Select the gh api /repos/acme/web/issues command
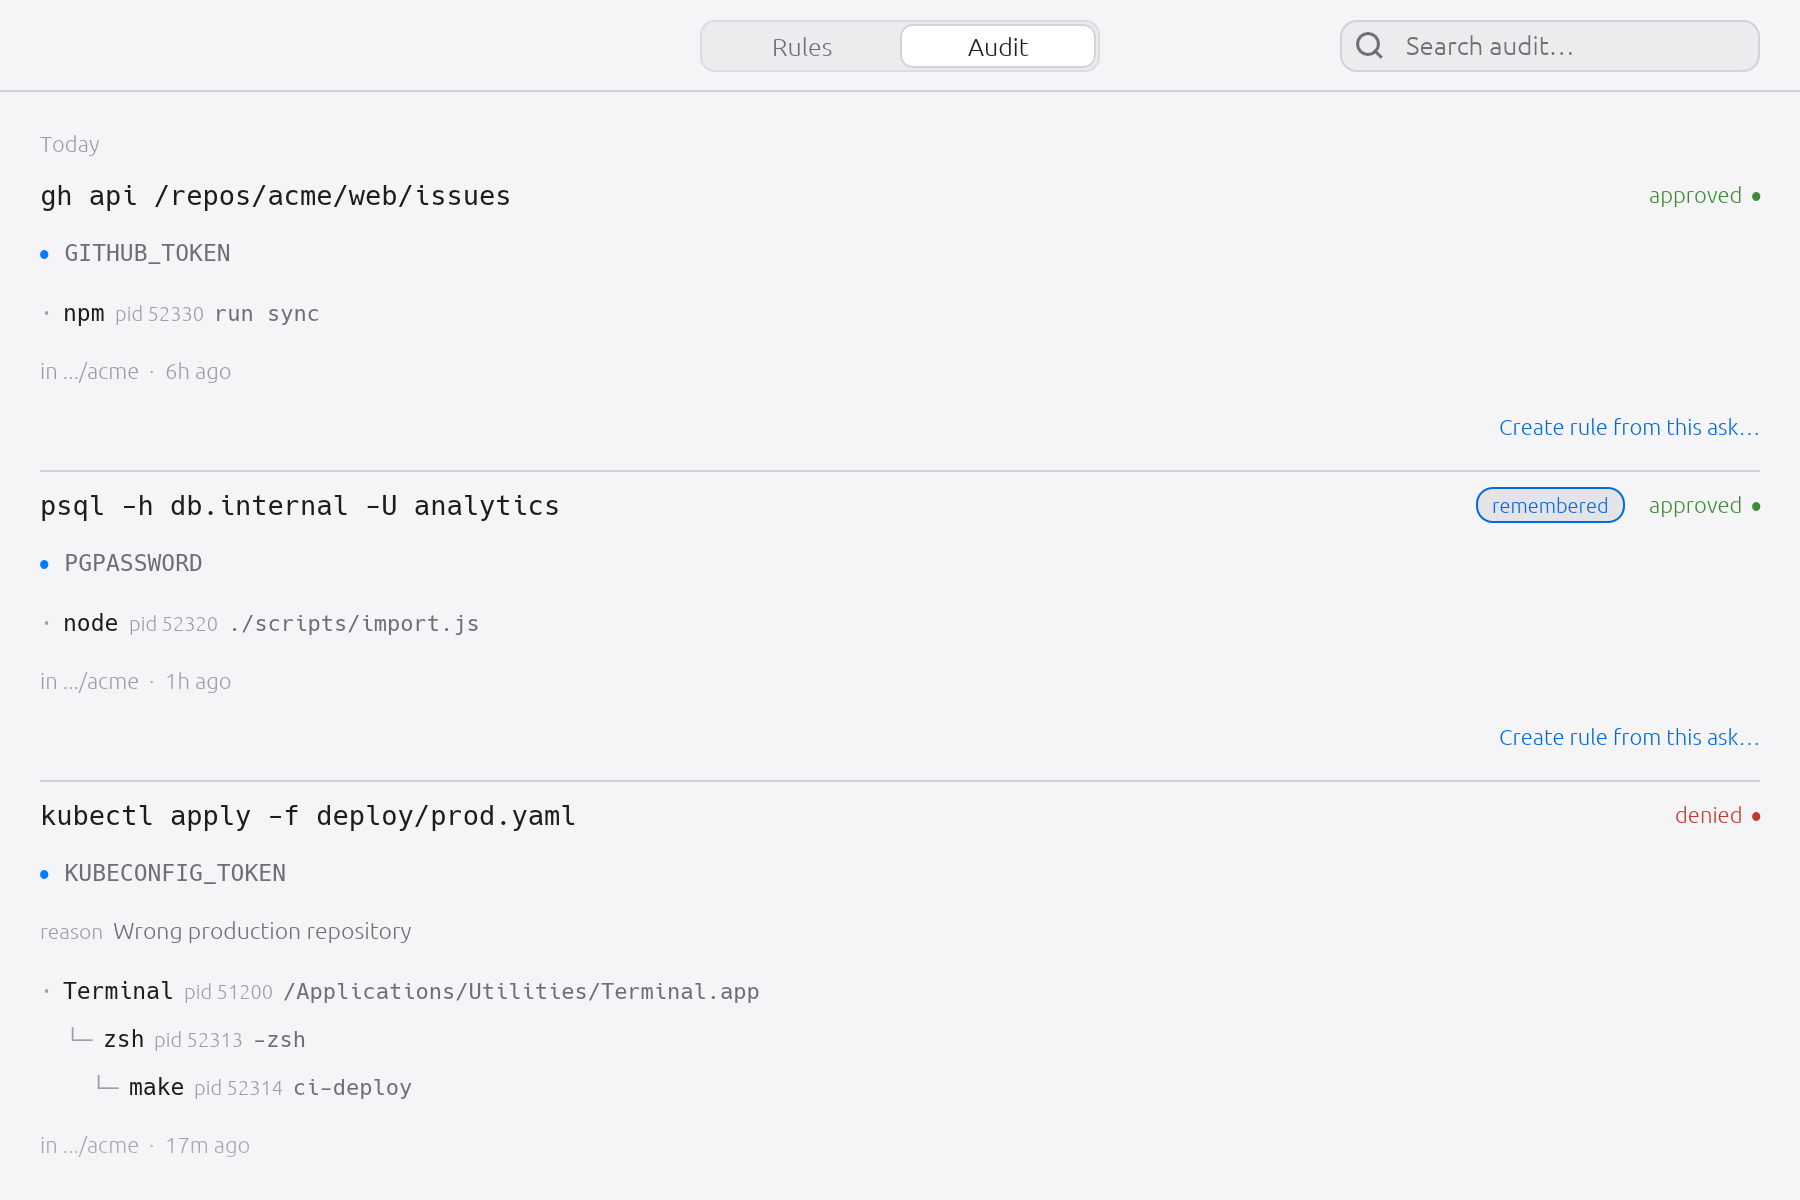 pos(275,196)
